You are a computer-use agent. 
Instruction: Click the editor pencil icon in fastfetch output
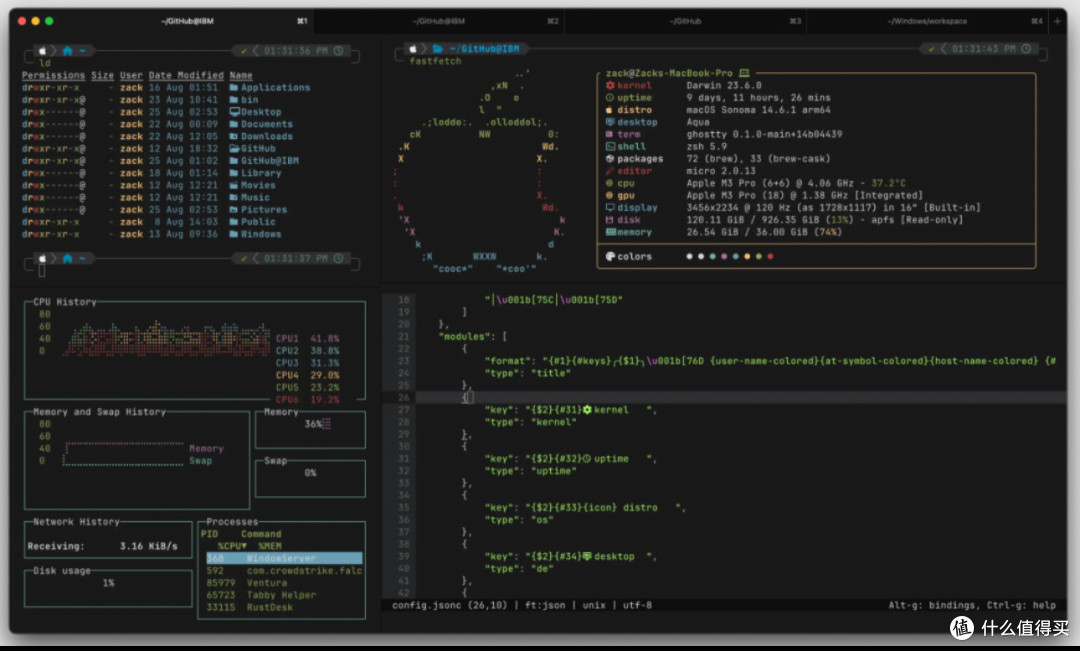pyautogui.click(x=610, y=171)
